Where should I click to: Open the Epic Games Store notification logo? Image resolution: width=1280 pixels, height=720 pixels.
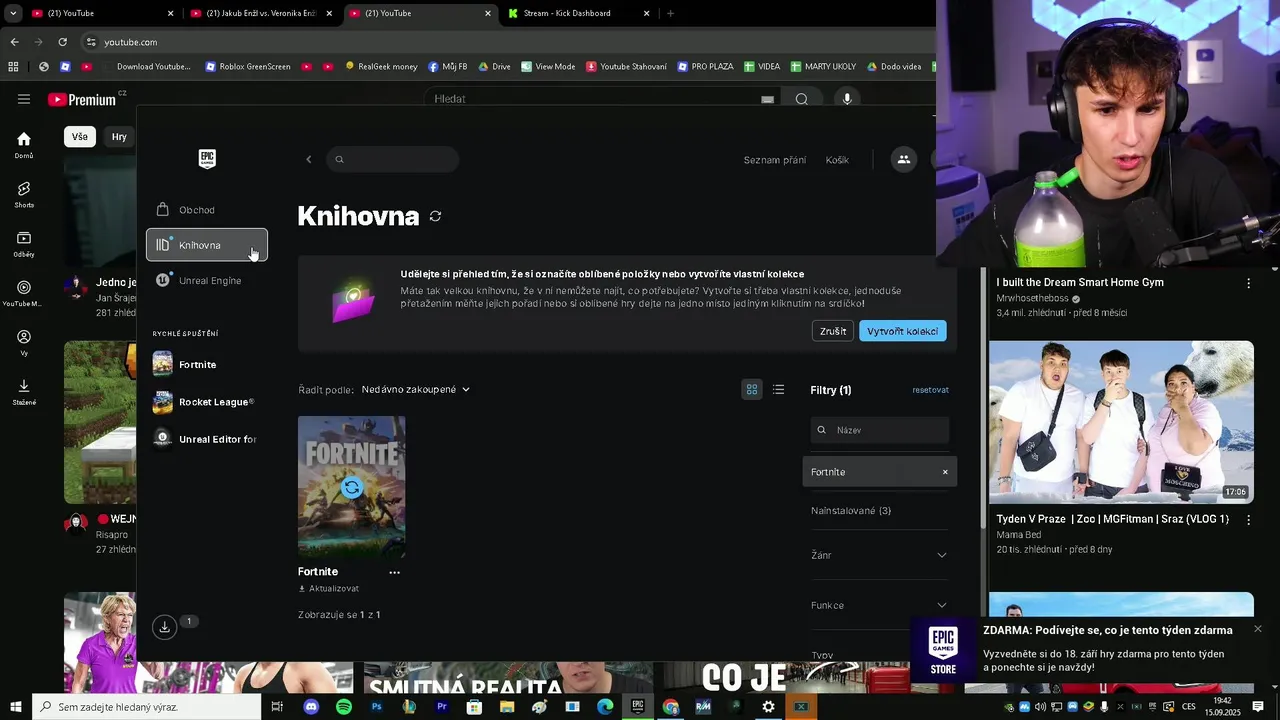(x=943, y=651)
